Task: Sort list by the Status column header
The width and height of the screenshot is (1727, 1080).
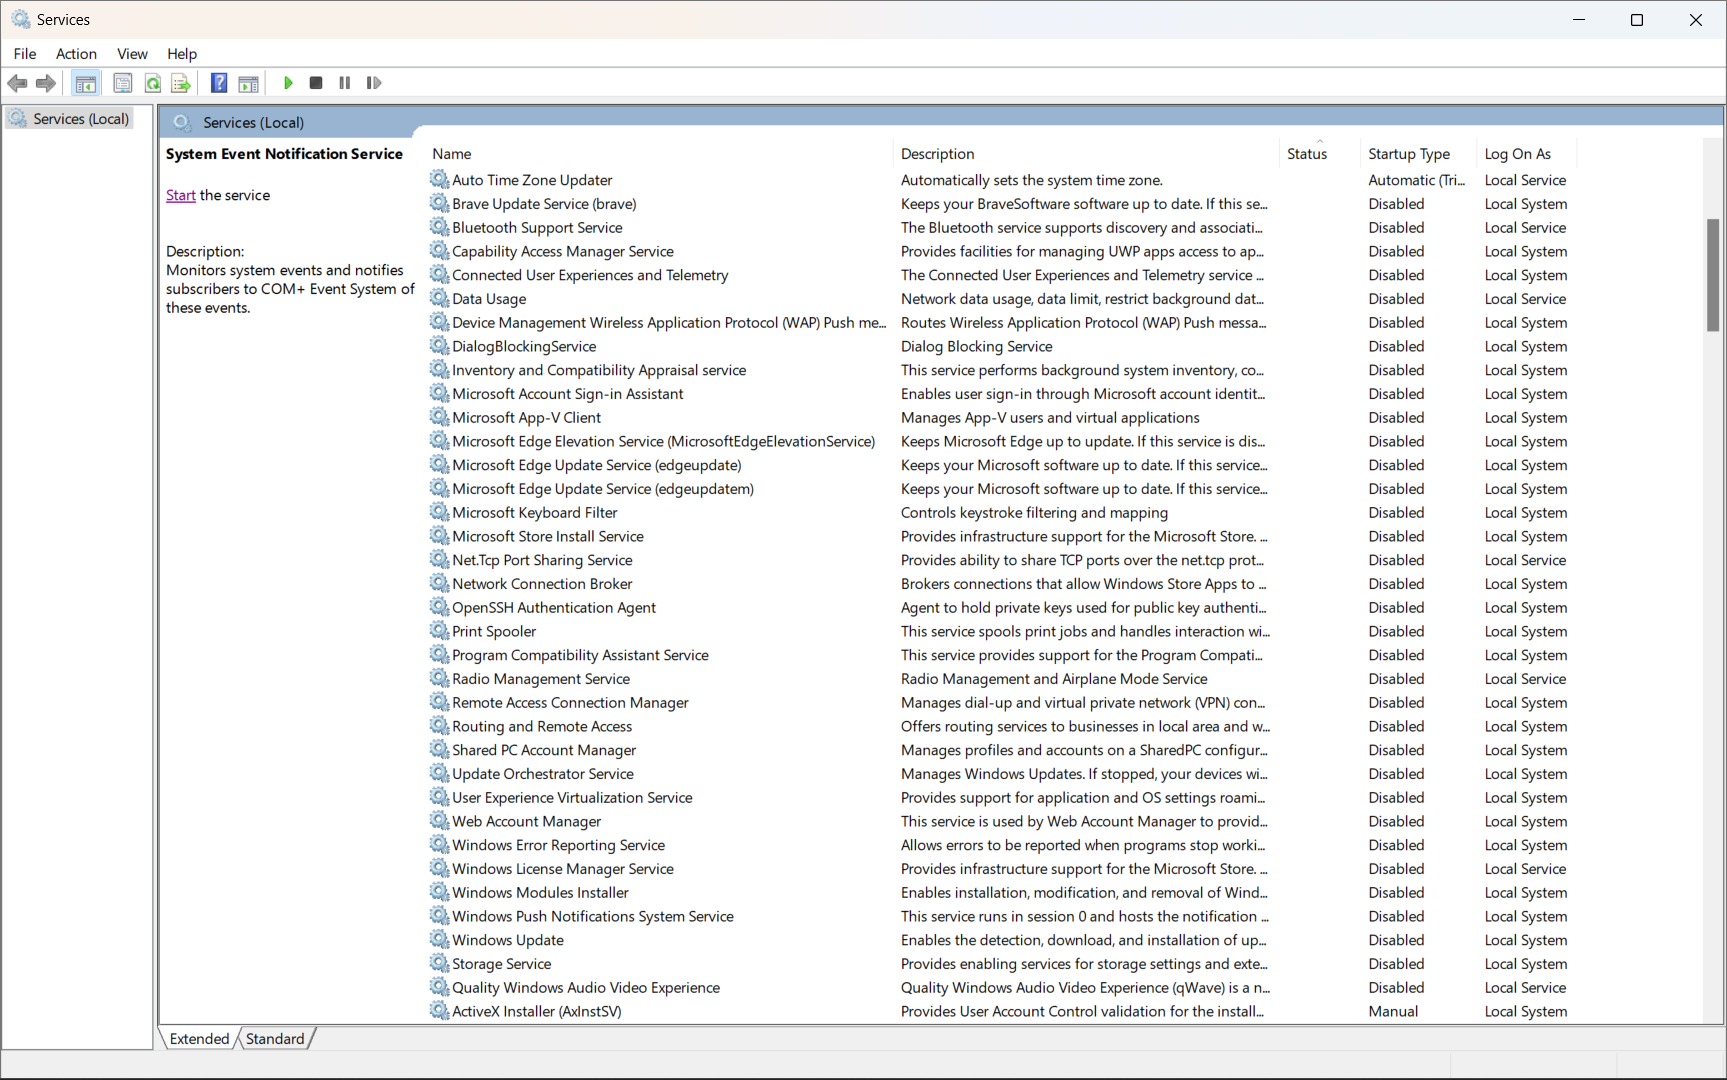Action: (1306, 154)
